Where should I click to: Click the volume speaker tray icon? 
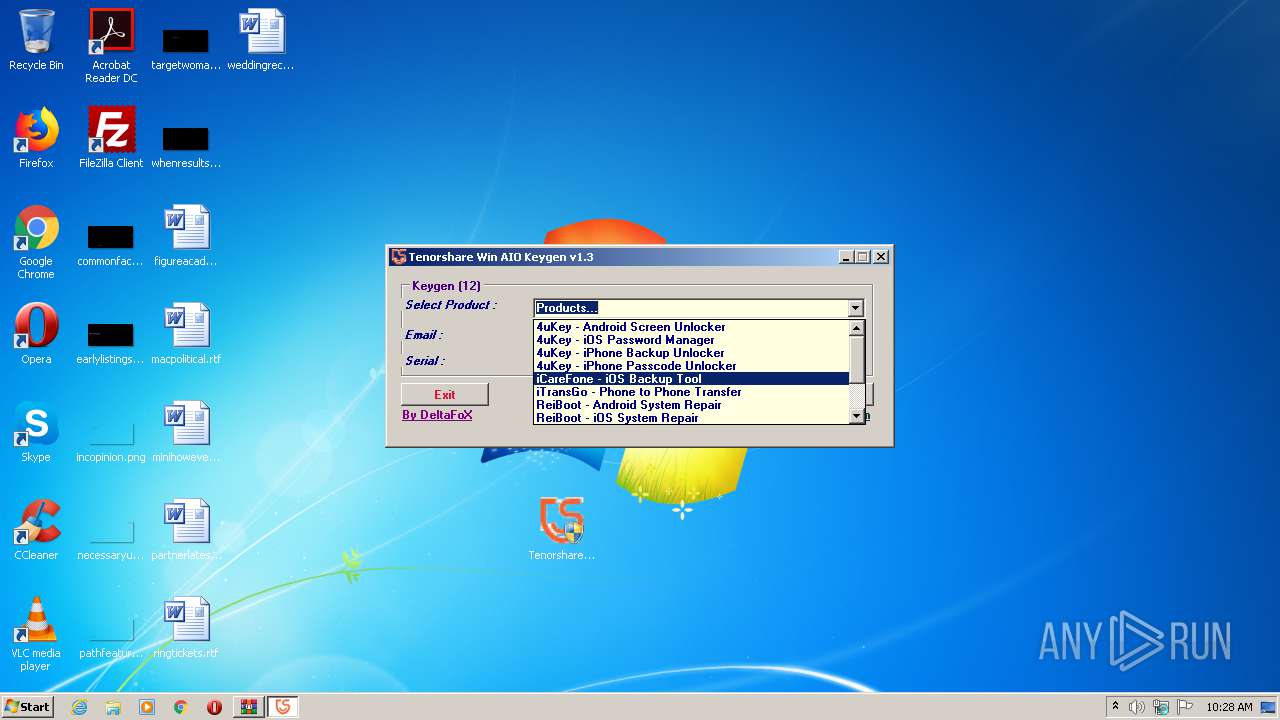pos(1137,707)
